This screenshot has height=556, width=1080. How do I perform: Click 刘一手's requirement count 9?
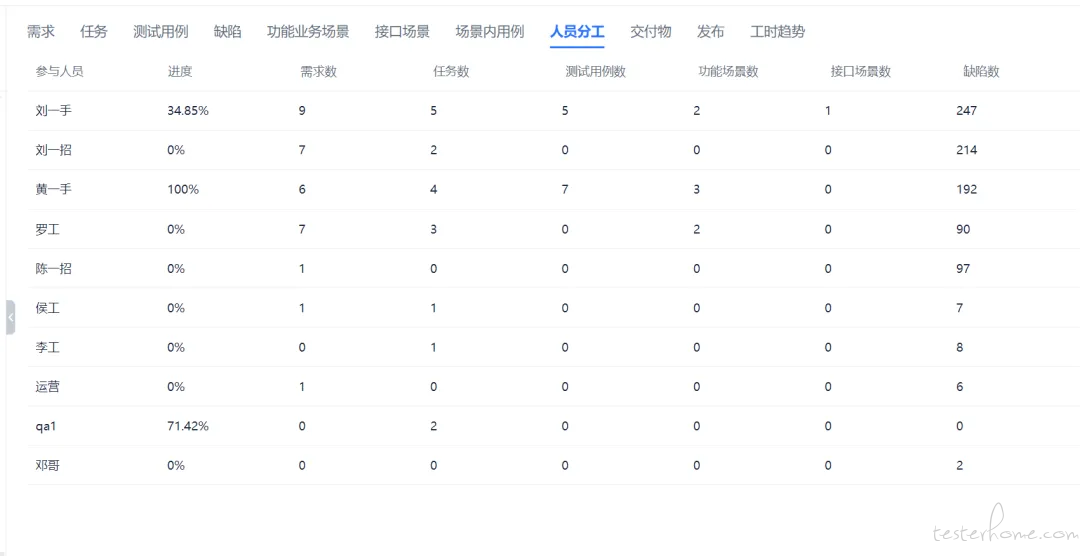[302, 111]
